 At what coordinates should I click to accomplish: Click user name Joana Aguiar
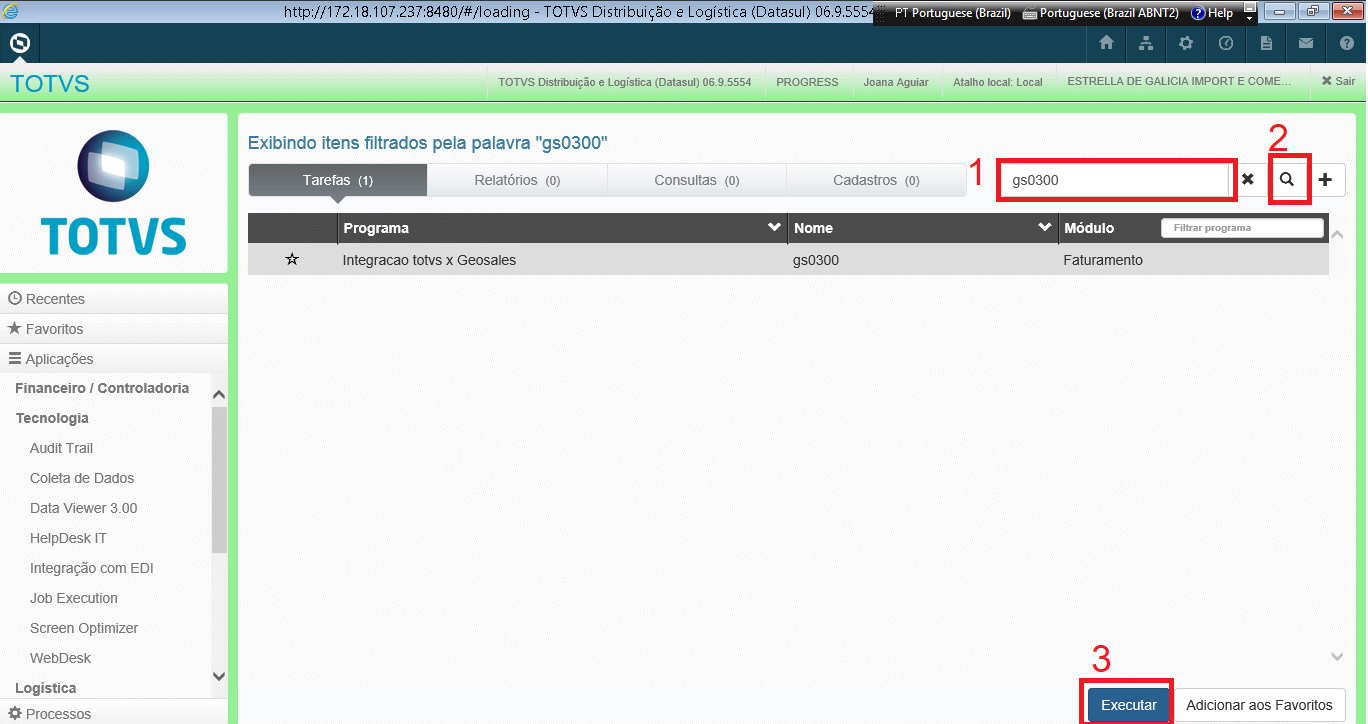pyautogui.click(x=896, y=82)
